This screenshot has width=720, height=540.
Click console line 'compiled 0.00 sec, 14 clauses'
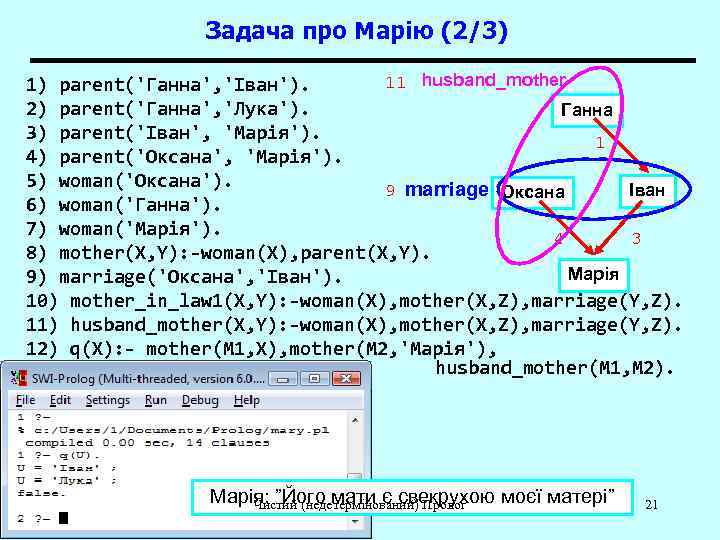[147, 443]
